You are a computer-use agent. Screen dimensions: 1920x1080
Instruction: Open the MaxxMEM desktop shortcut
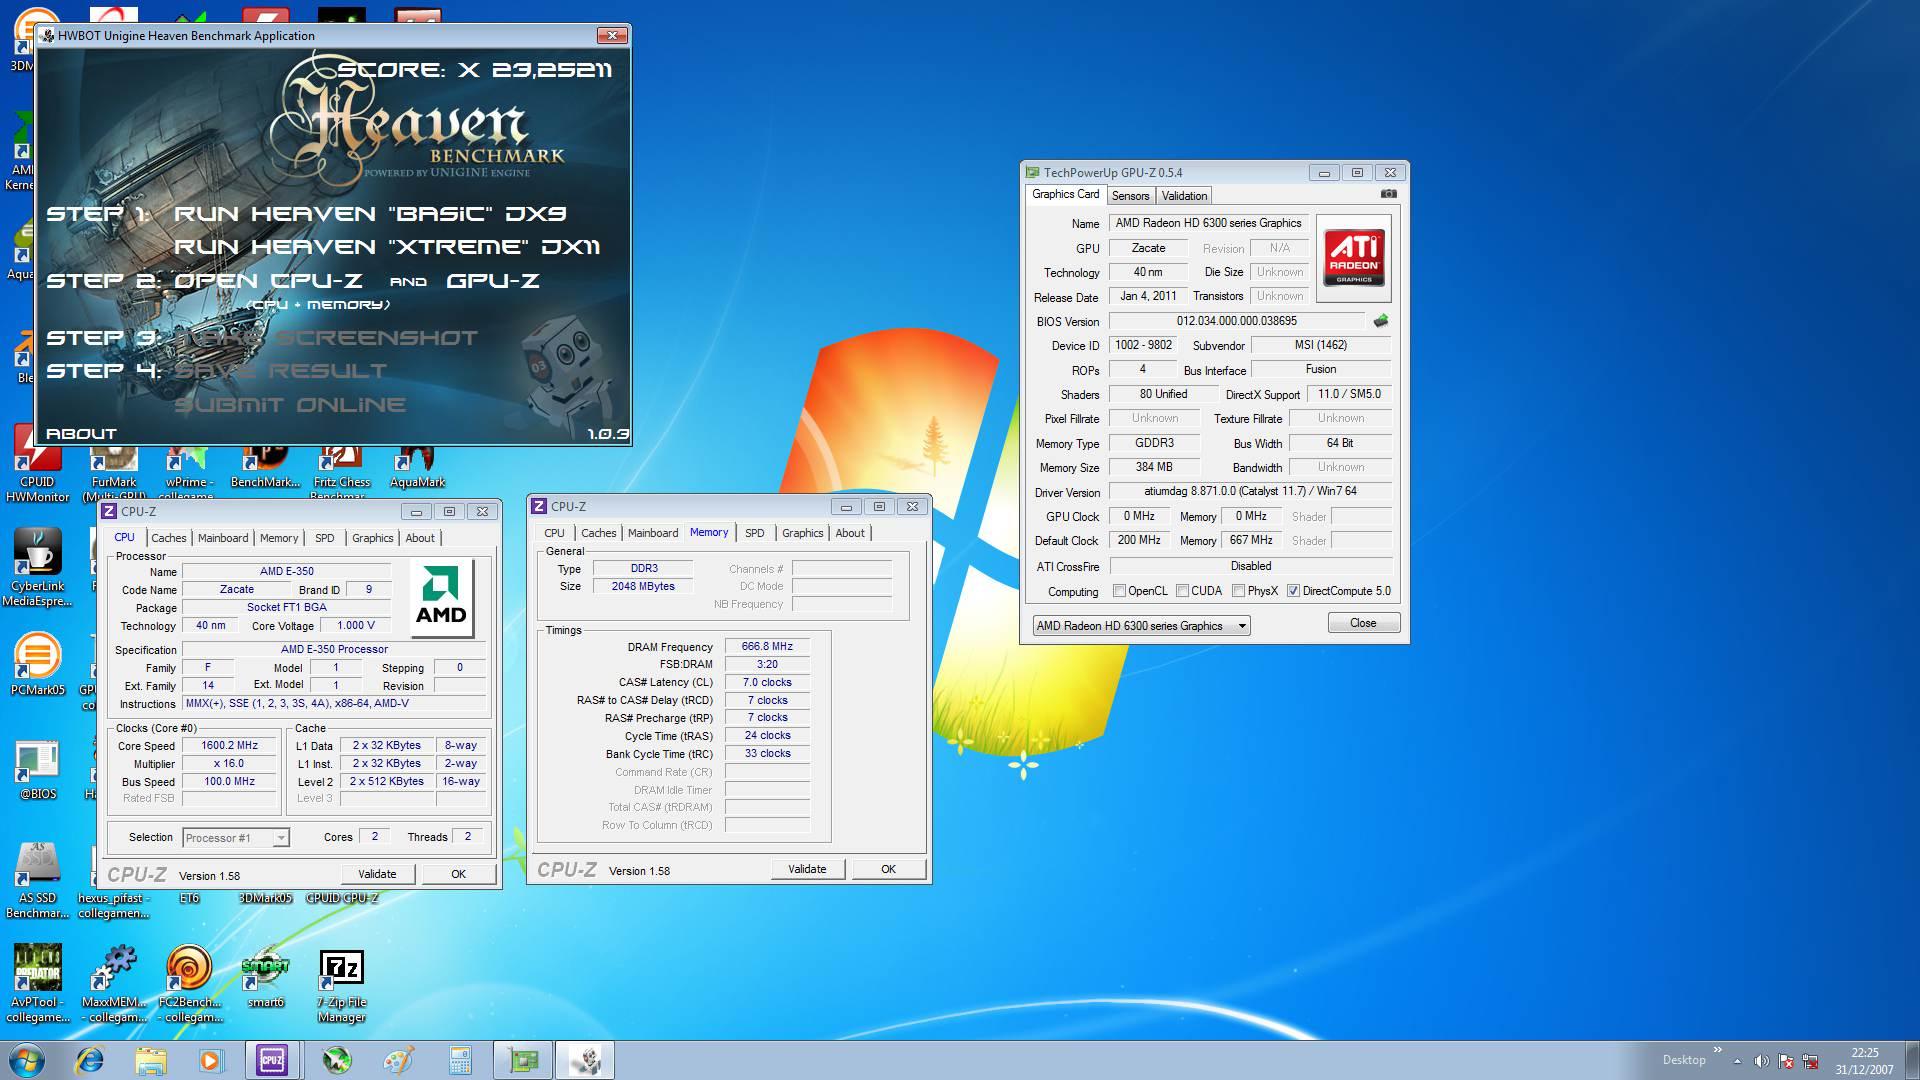coord(114,984)
